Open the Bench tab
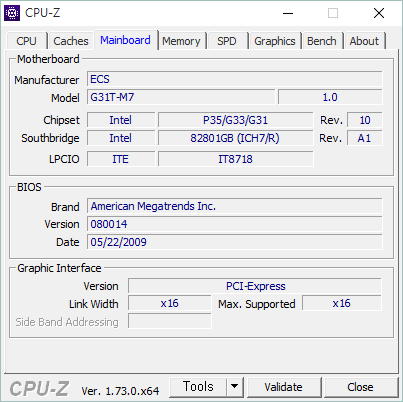 coord(322,41)
